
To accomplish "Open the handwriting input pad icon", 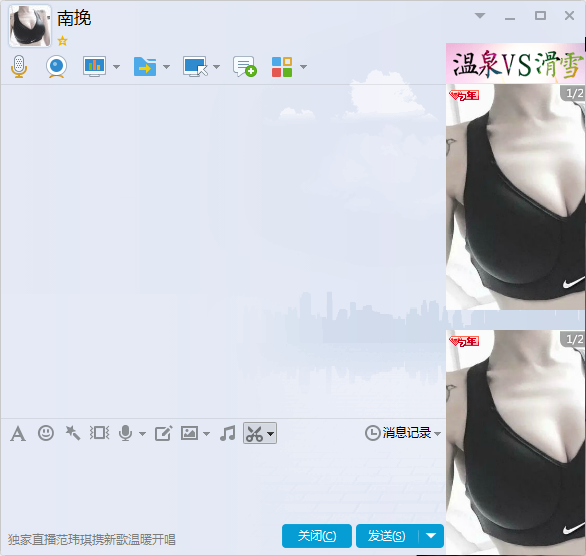I will [x=163, y=433].
